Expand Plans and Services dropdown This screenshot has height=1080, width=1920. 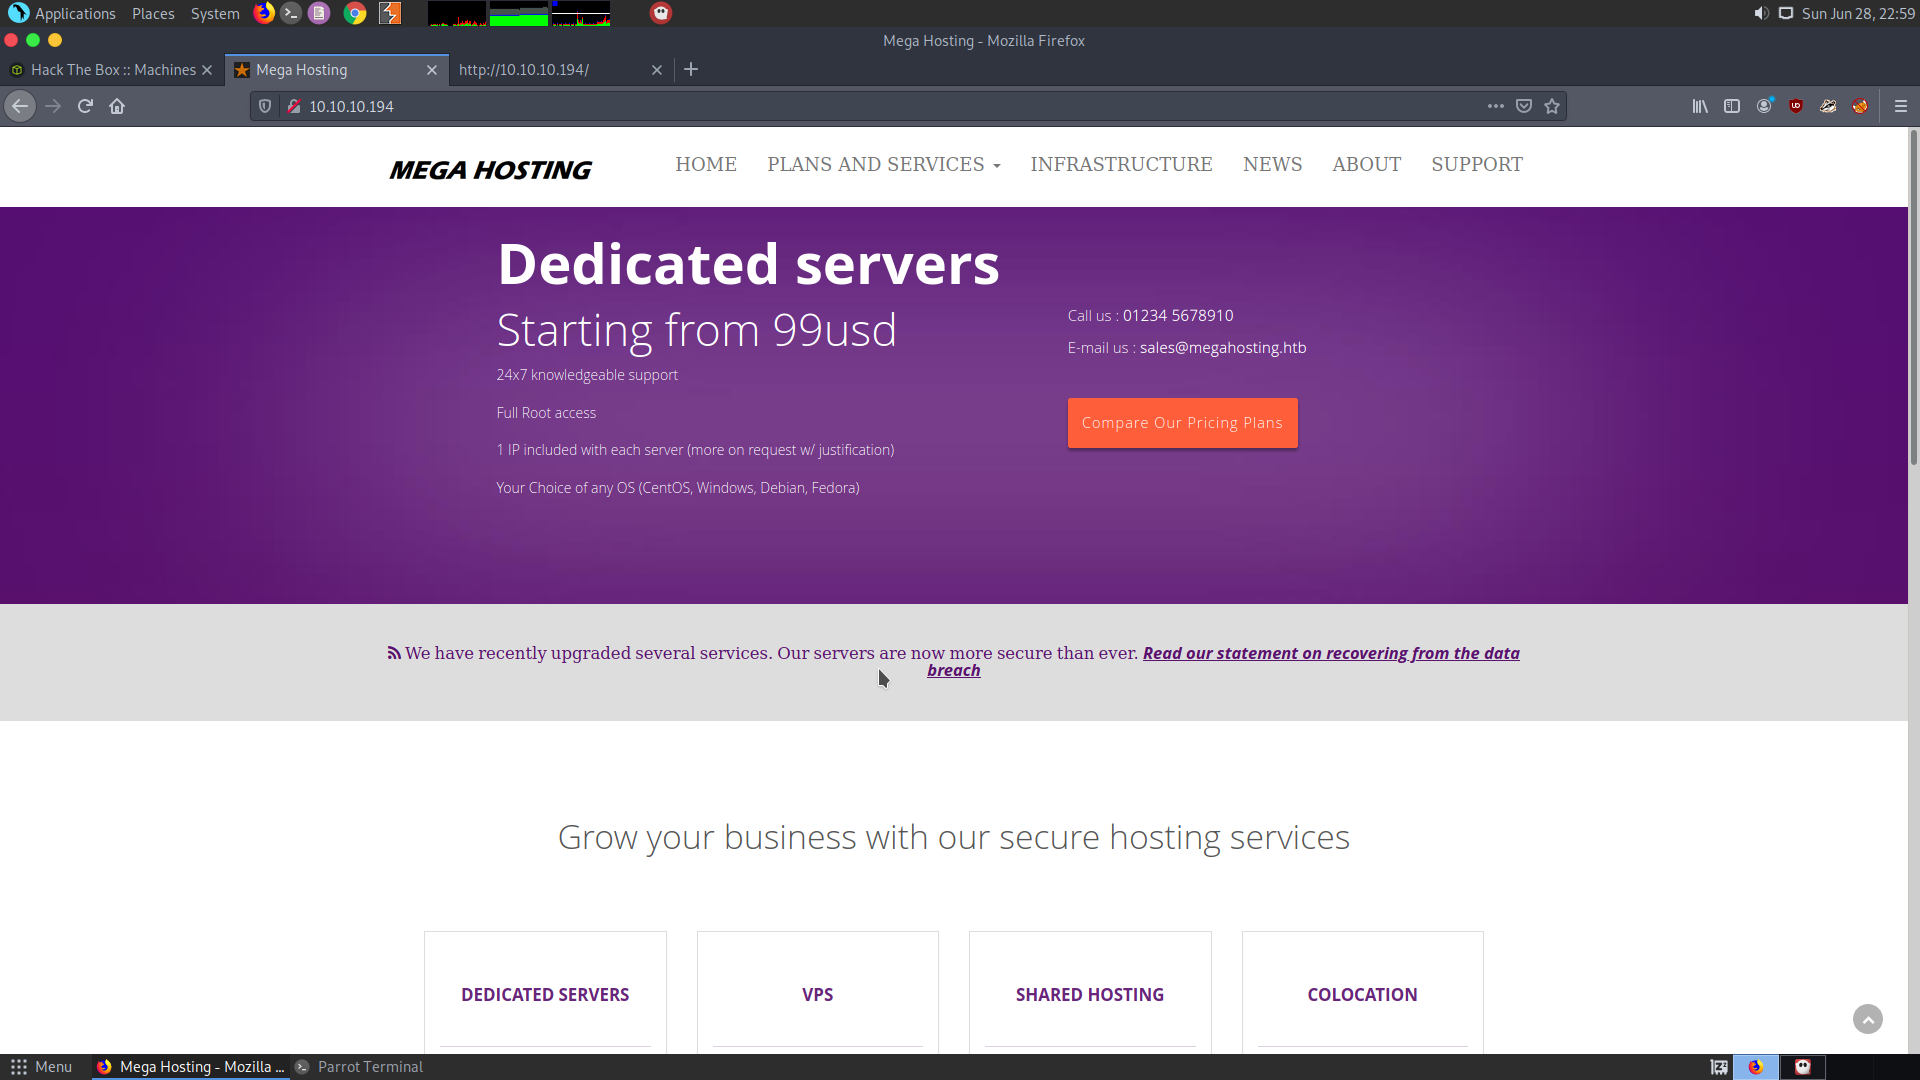point(883,164)
